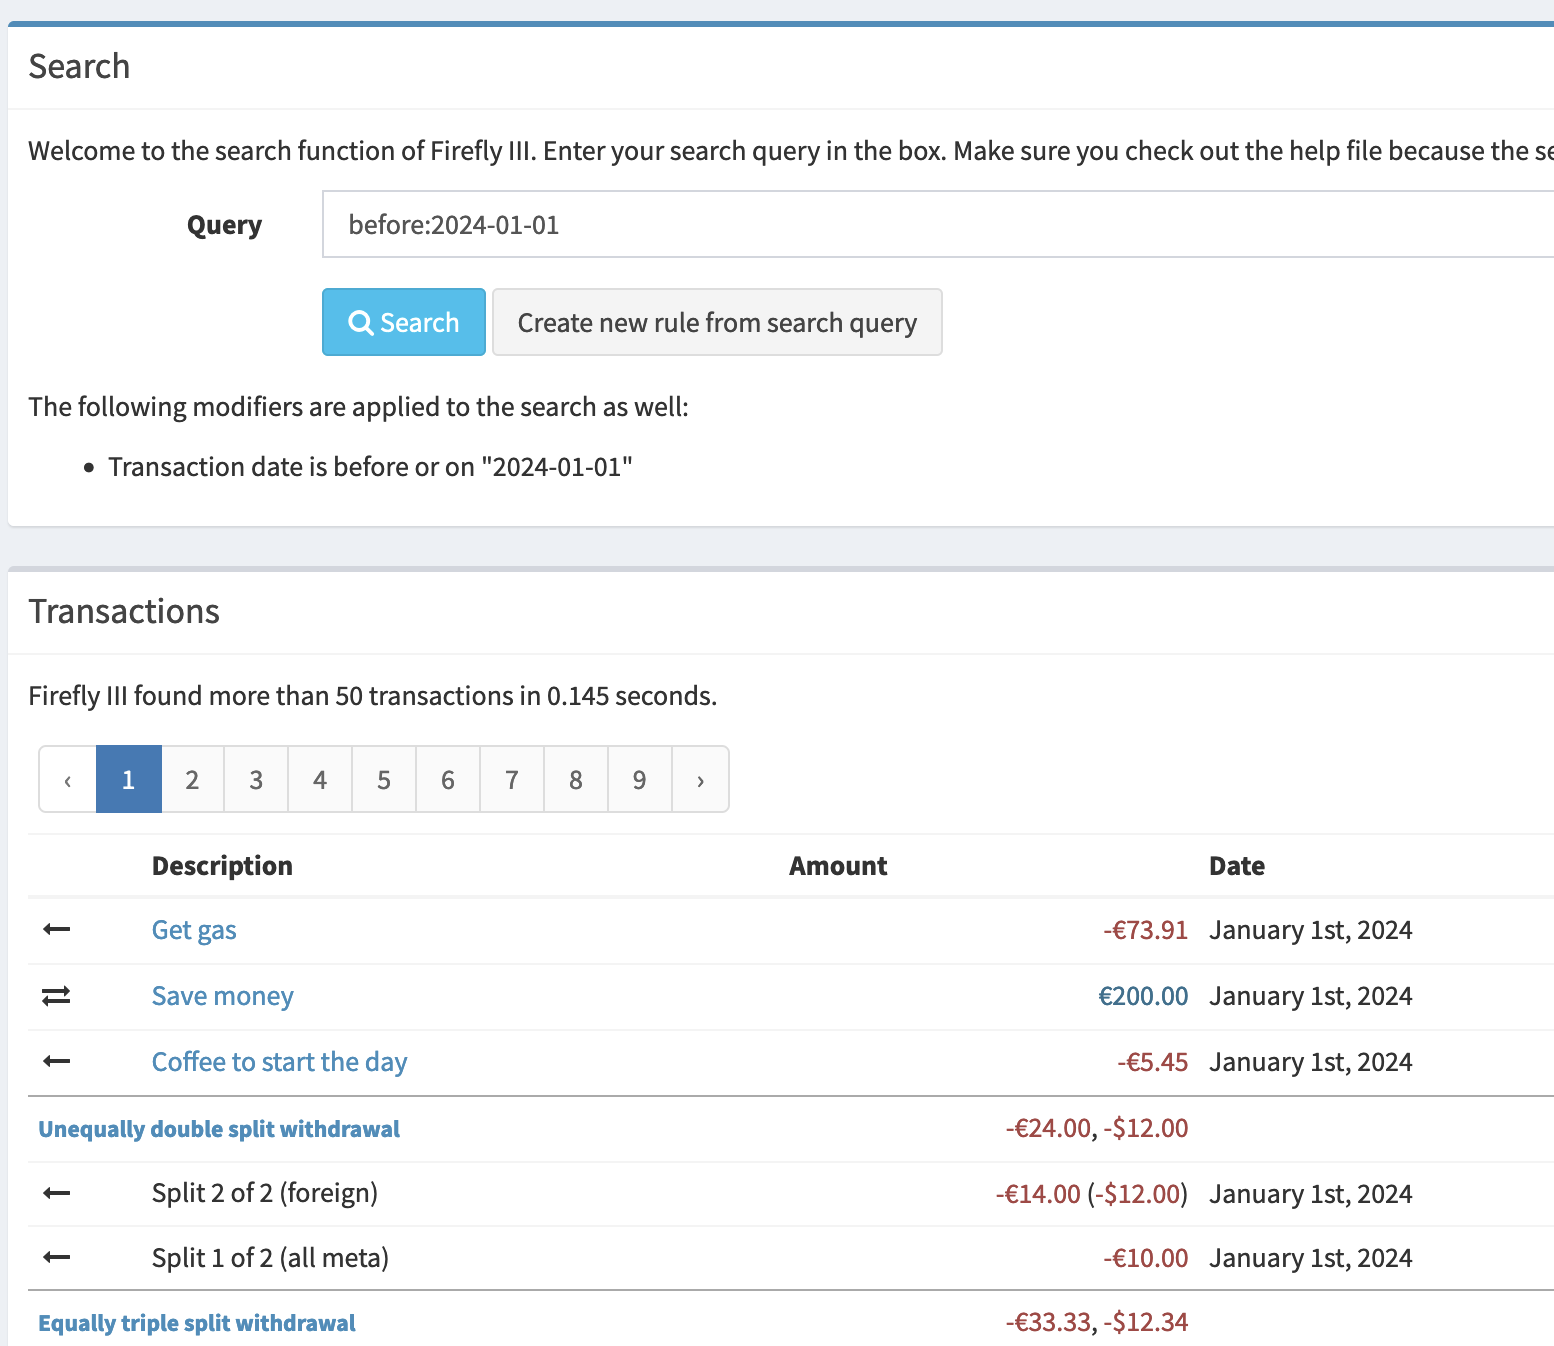Open the Get gas transaction
The image size is (1554, 1346).
pos(194,929)
